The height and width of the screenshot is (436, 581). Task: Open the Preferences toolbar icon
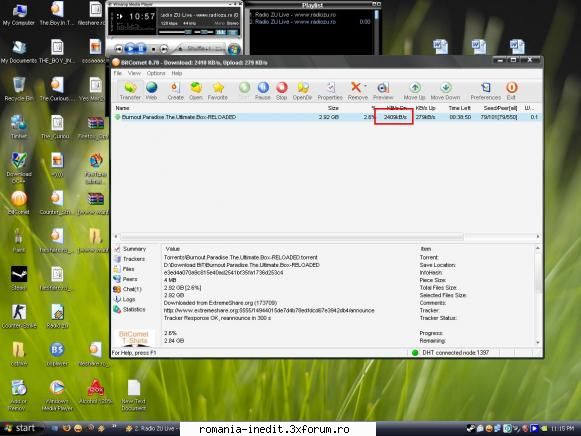point(485,91)
